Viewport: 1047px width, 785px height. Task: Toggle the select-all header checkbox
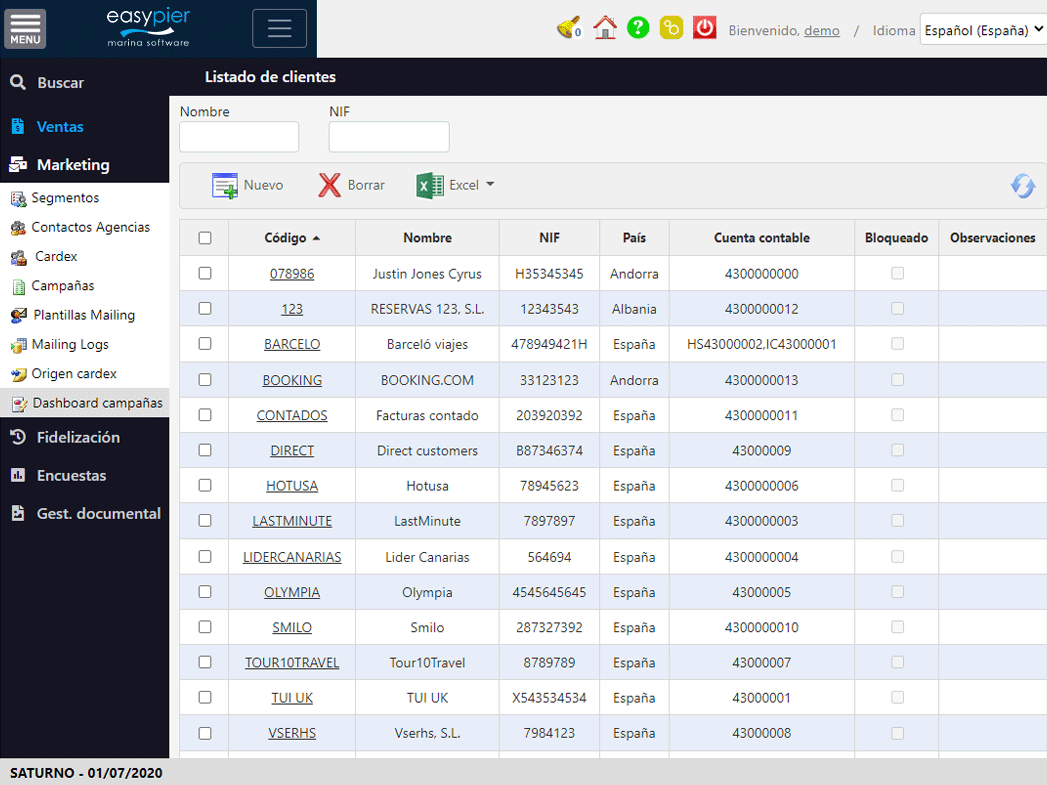point(205,238)
